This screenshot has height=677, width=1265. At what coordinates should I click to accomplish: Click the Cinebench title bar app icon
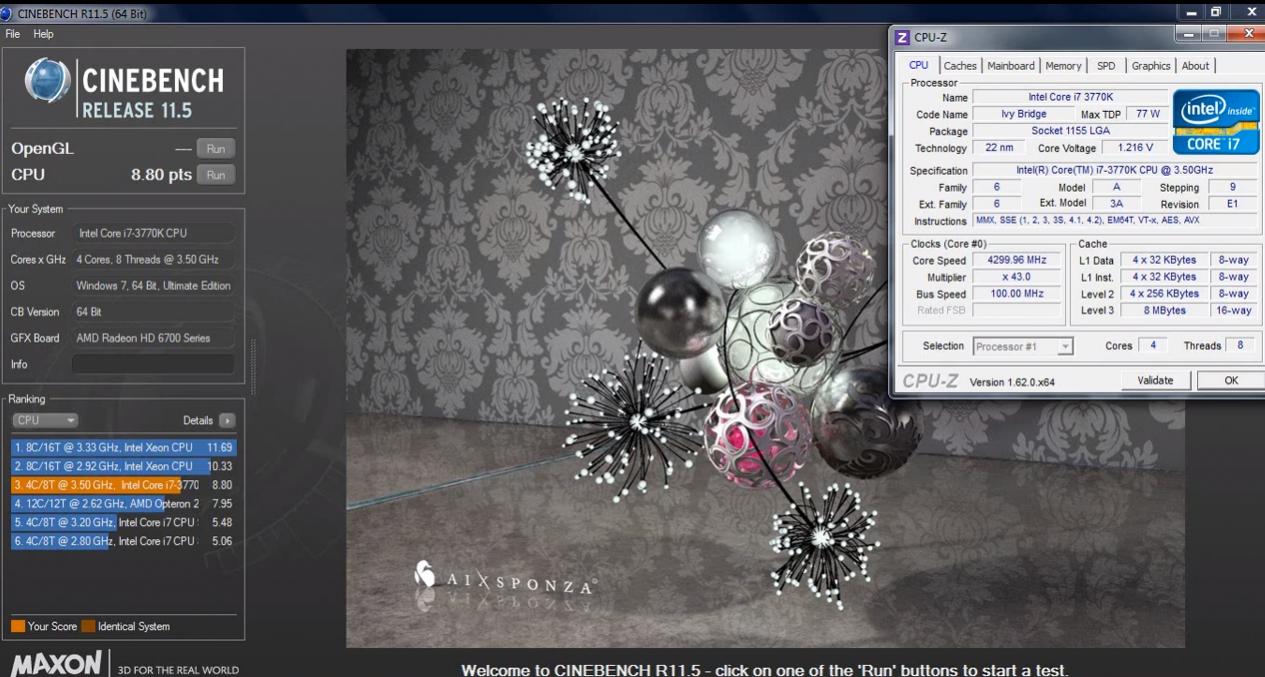click(7, 13)
